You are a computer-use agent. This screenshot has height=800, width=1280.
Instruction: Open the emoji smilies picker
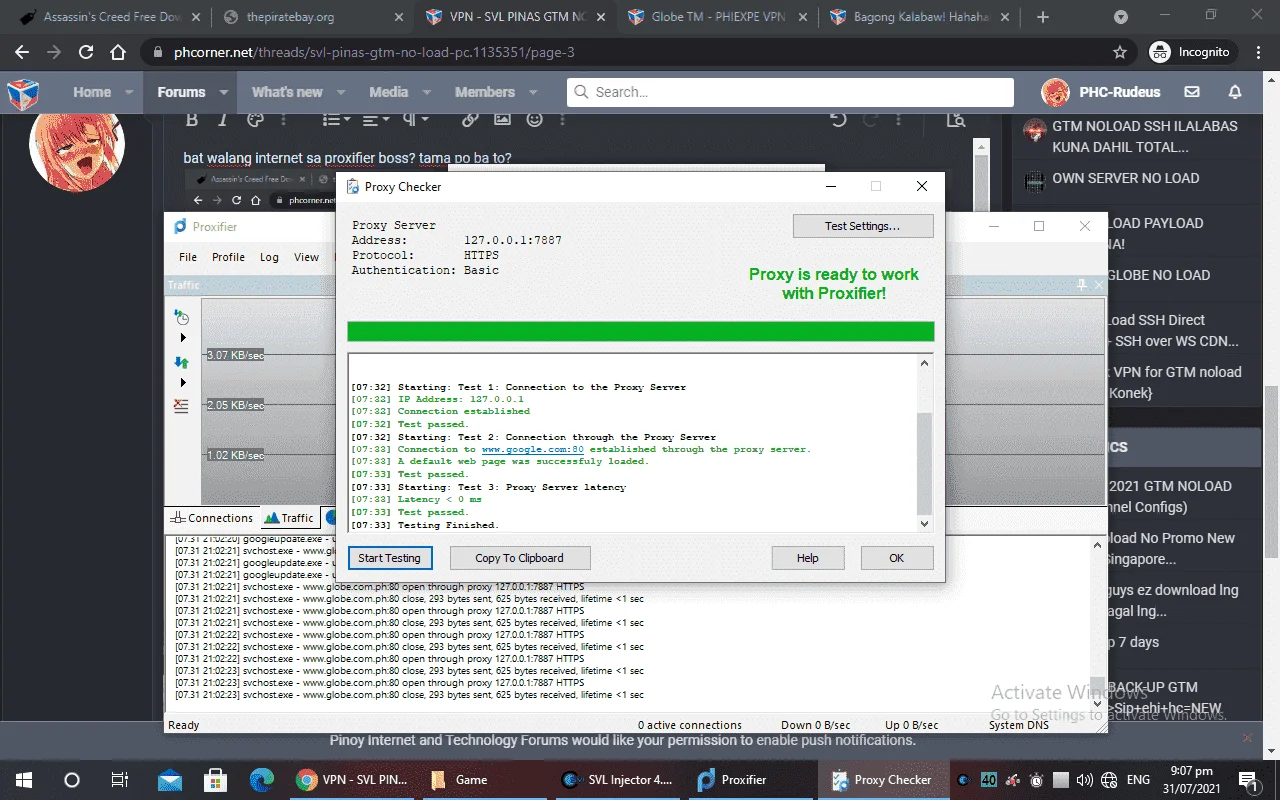535,120
